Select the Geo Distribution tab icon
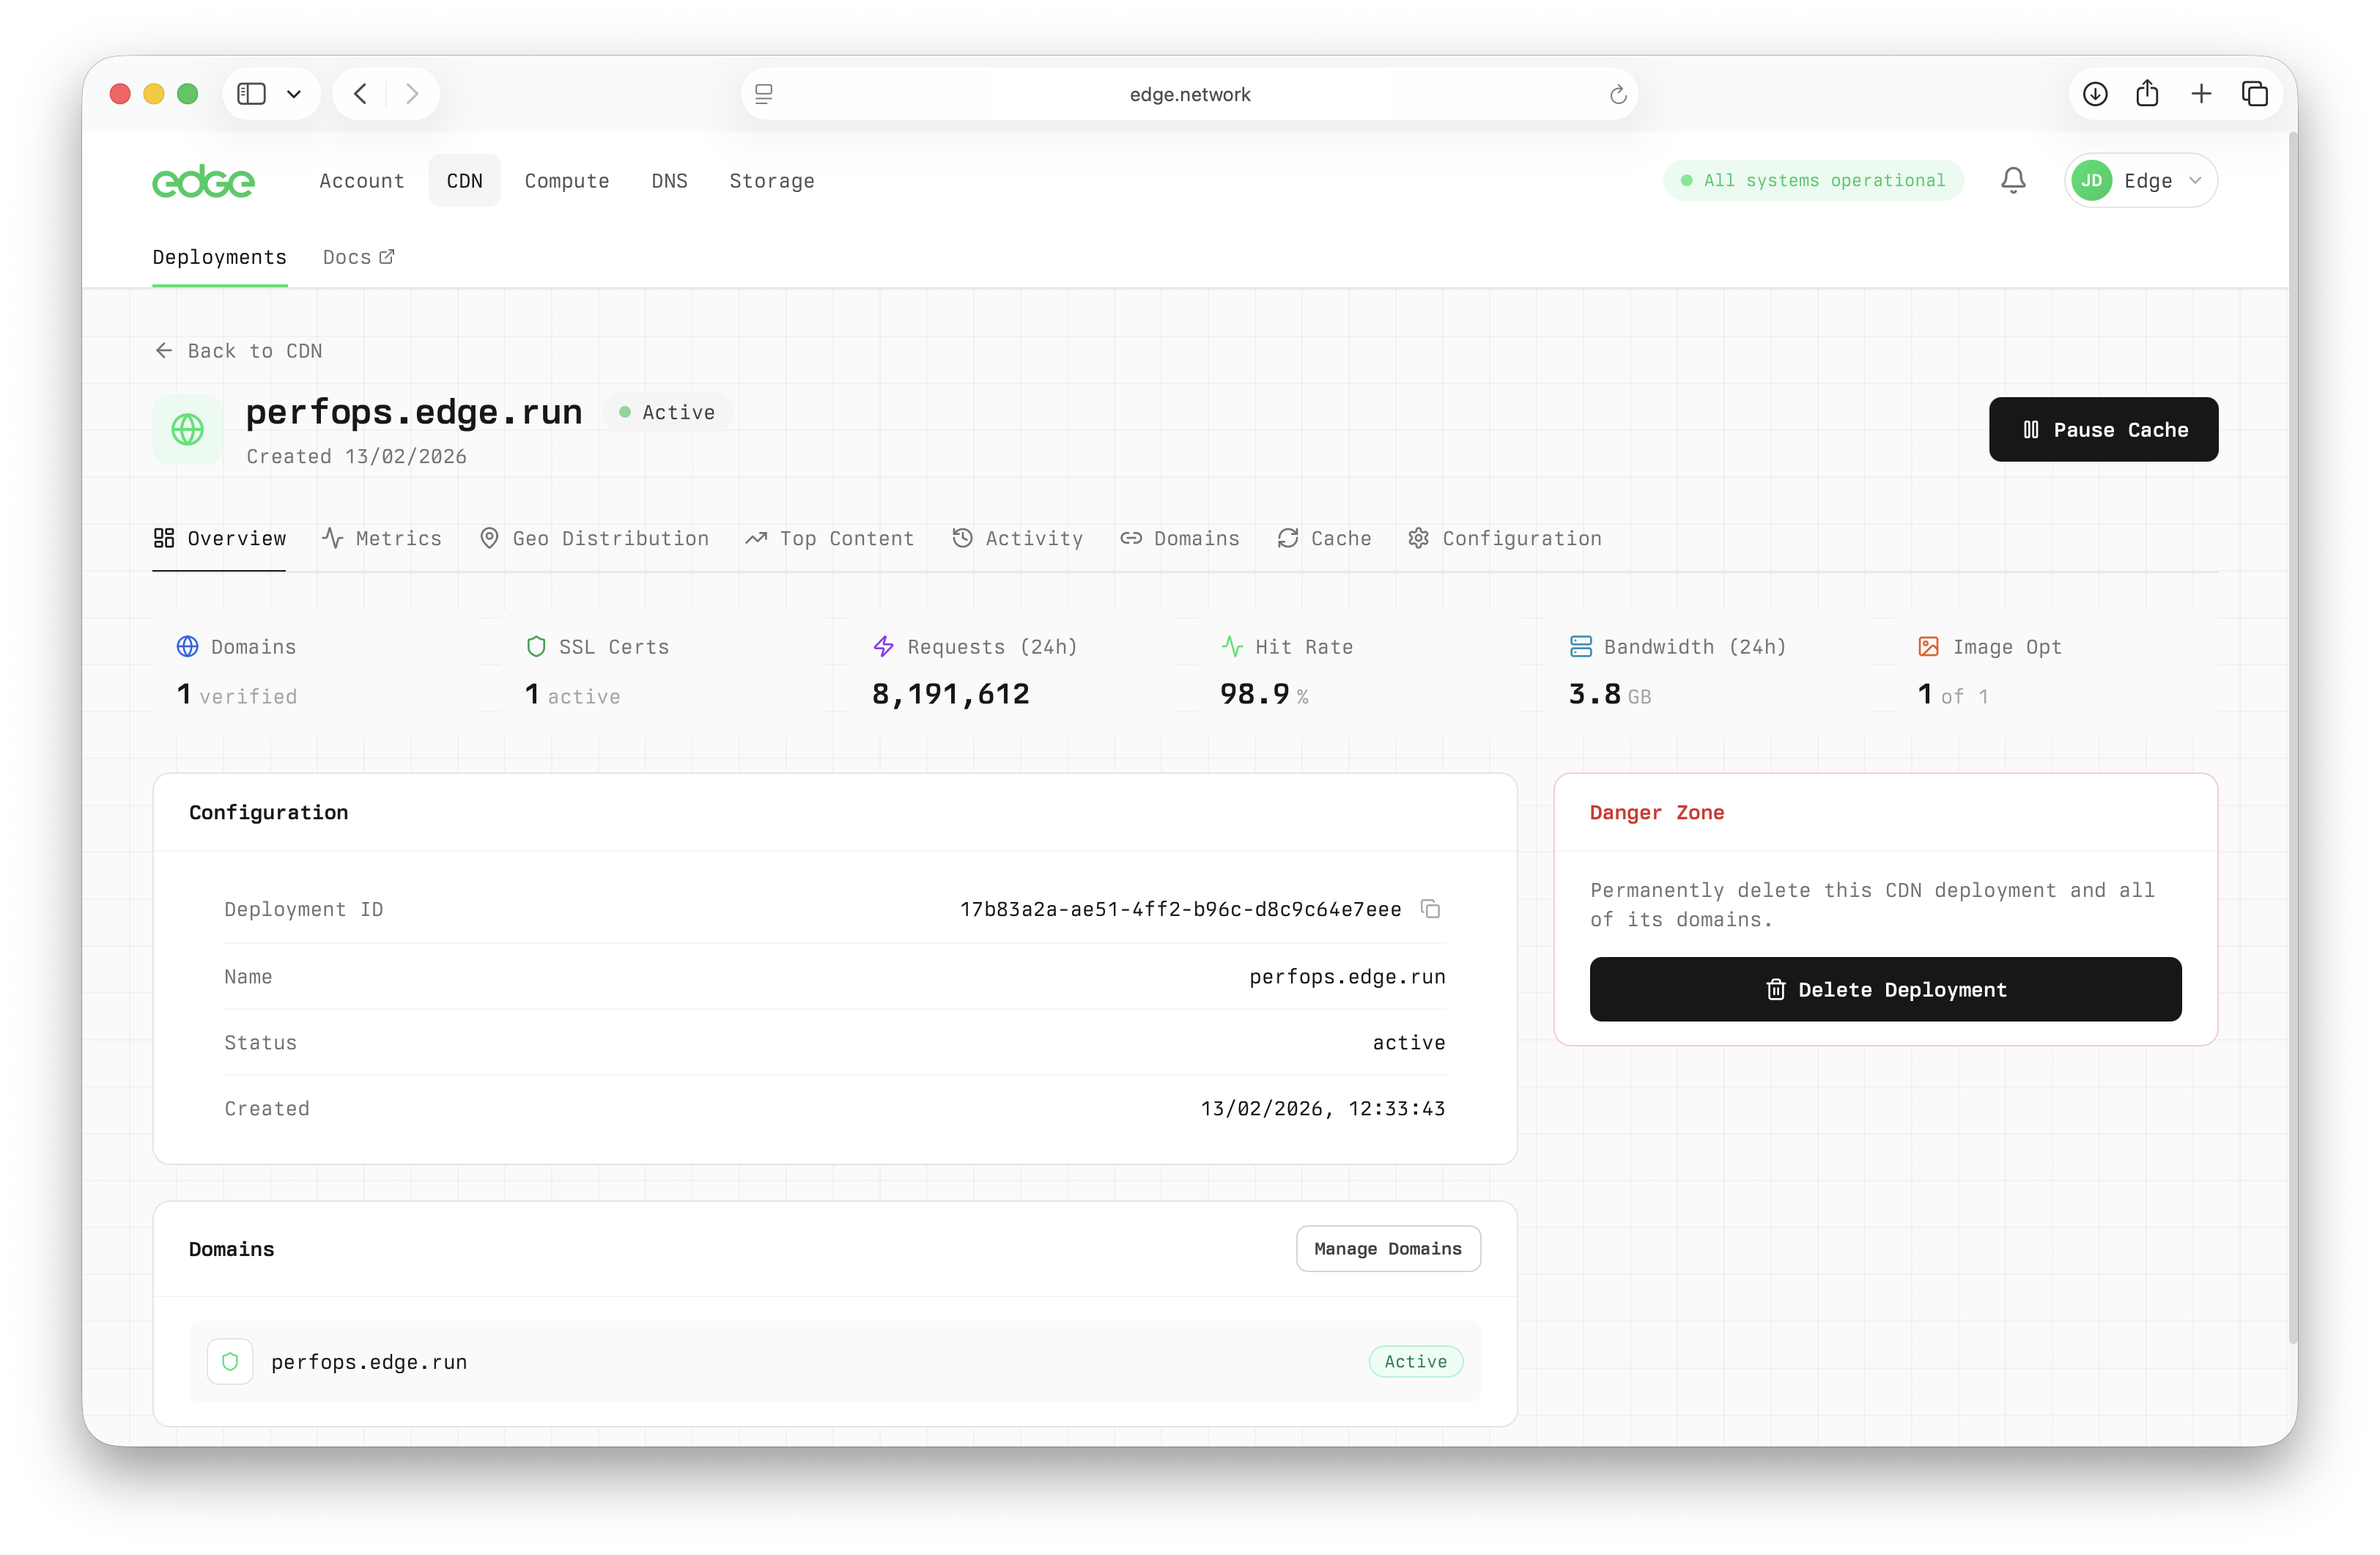The height and width of the screenshot is (1555, 2380). point(489,538)
